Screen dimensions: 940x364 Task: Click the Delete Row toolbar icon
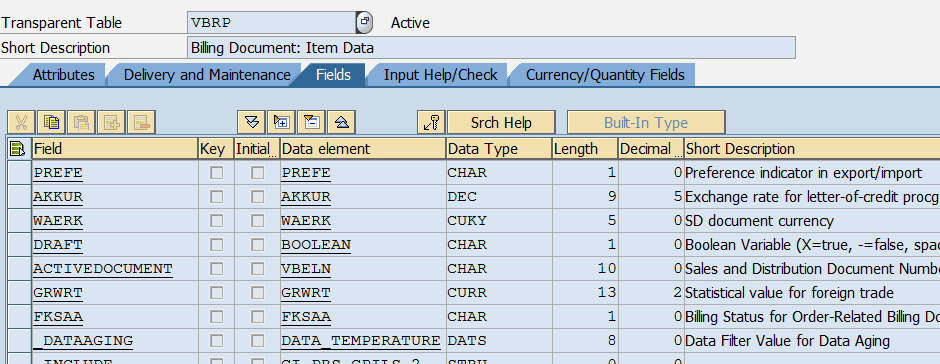tap(141, 122)
